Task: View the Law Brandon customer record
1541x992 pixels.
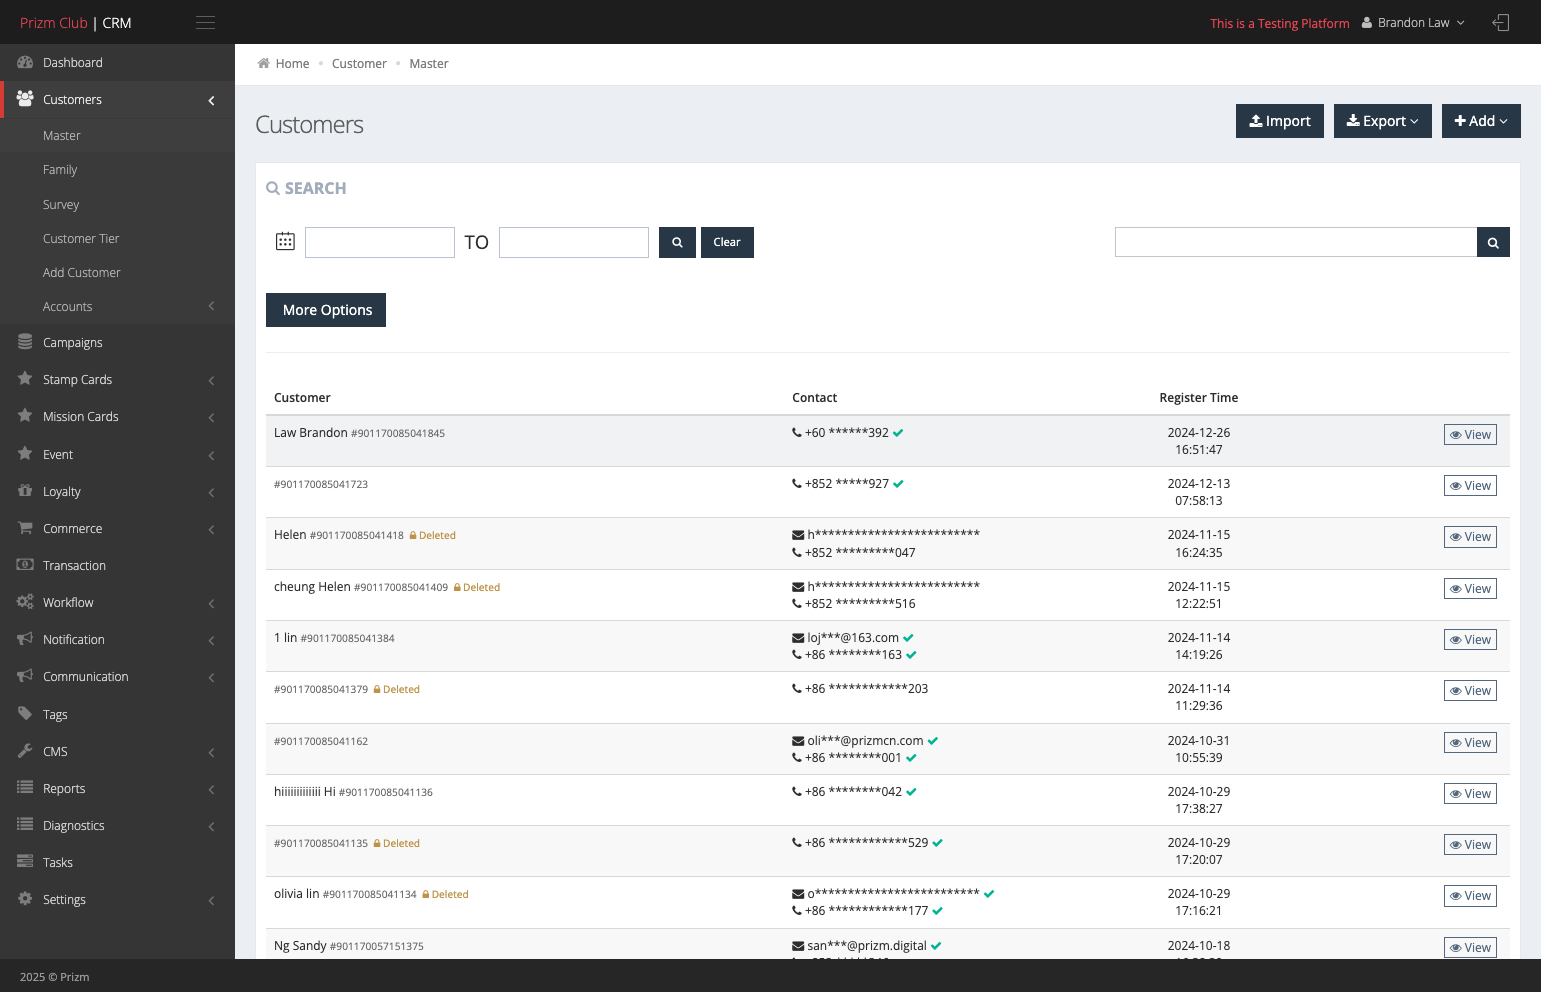Action: pyautogui.click(x=1470, y=434)
